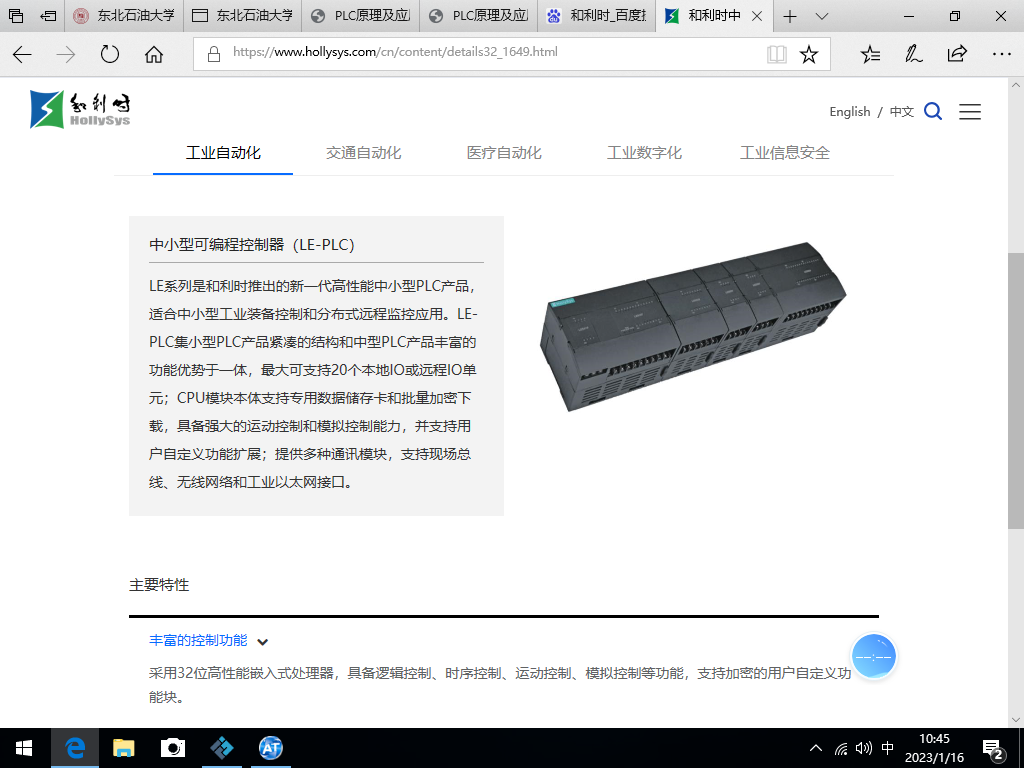Click the padlock site info icon
Image resolution: width=1024 pixels, height=768 pixels.
point(214,54)
